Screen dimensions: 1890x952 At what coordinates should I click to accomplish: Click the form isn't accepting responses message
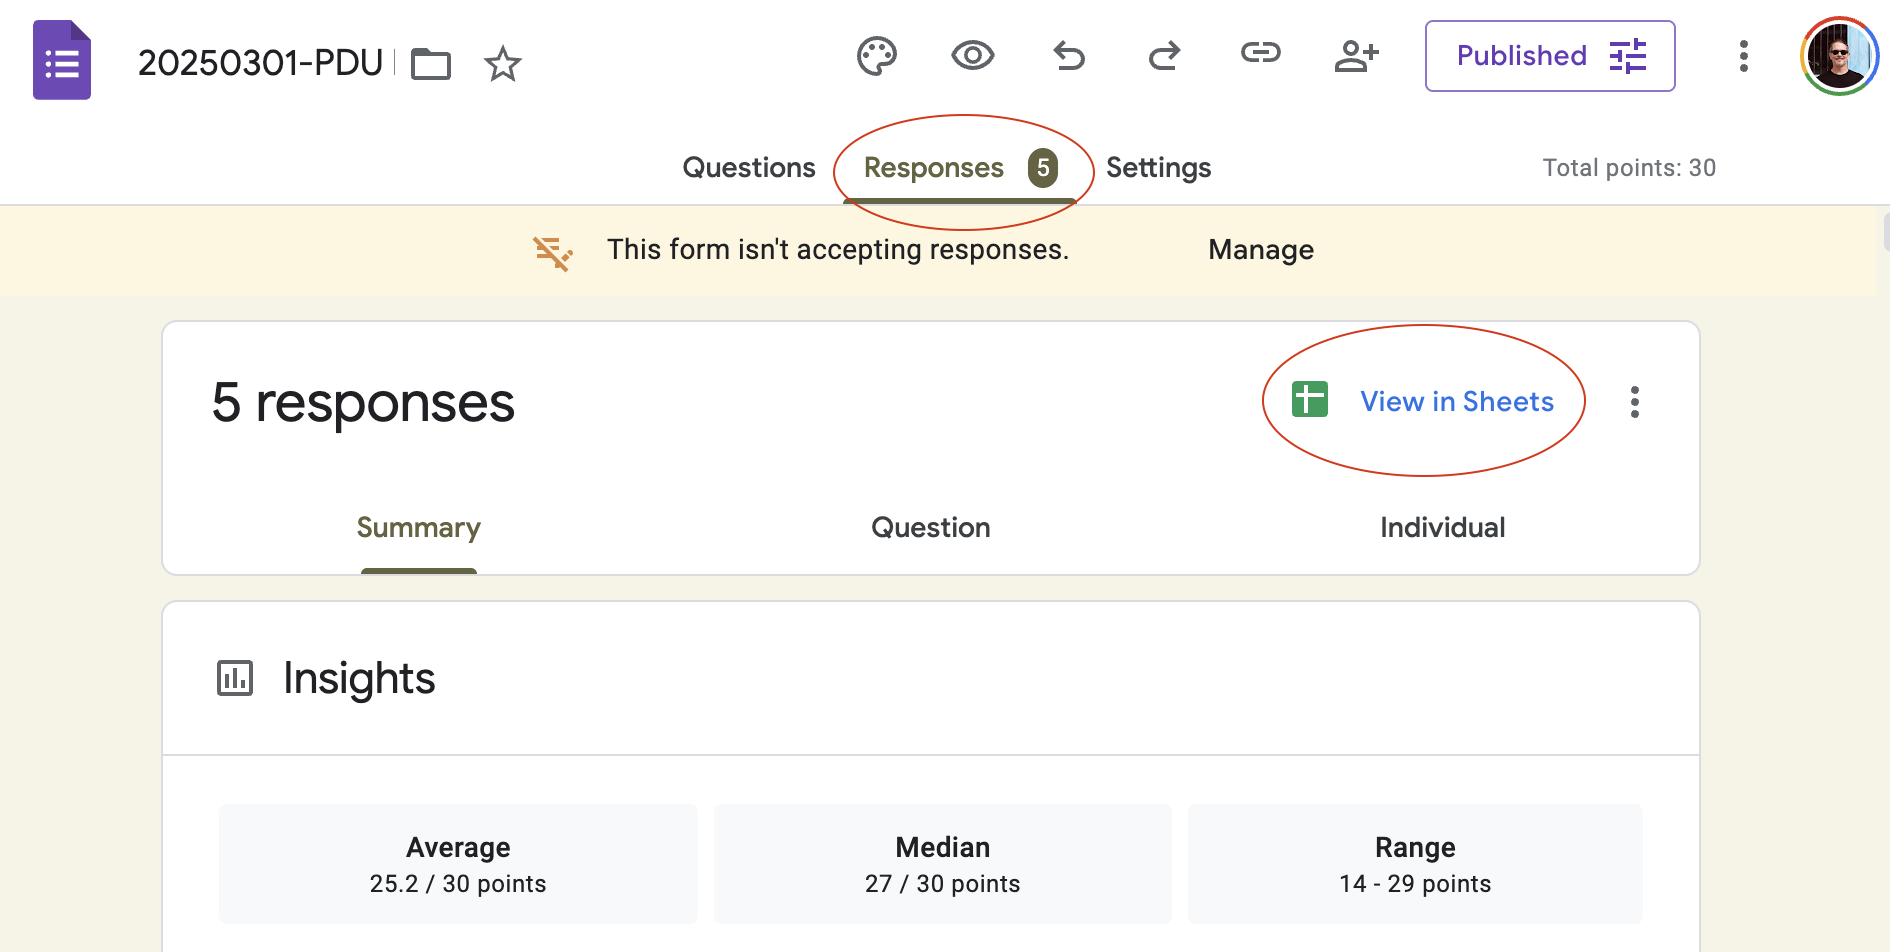pos(838,249)
